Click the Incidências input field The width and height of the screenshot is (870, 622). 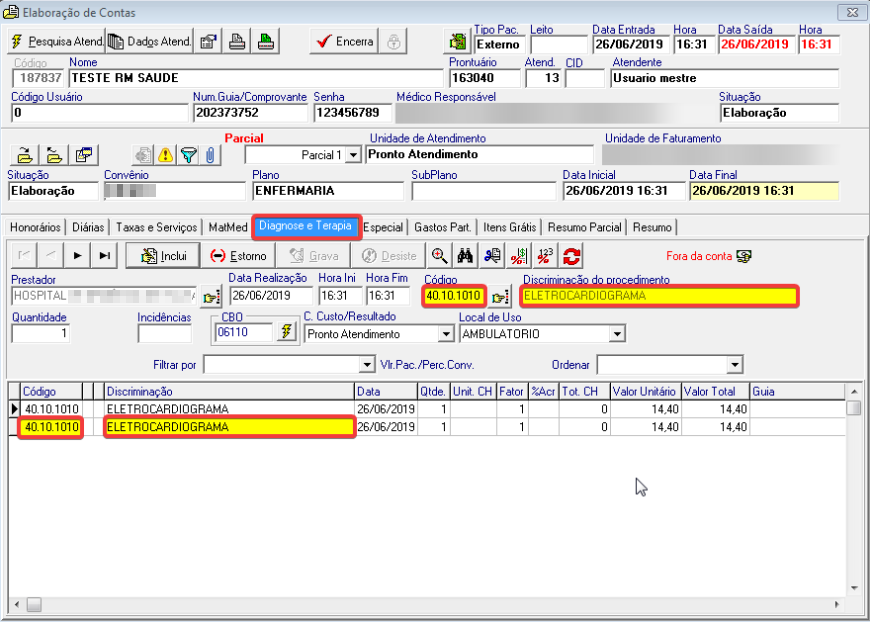165,333
